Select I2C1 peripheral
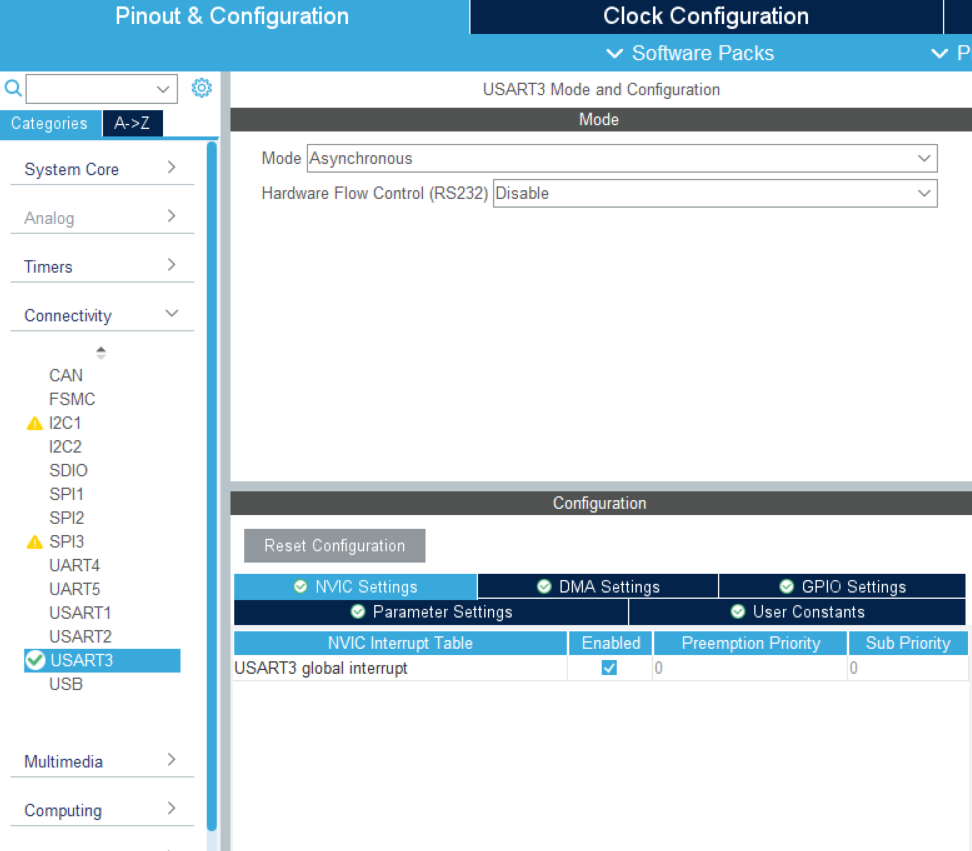The width and height of the screenshot is (972, 851). [x=65, y=423]
